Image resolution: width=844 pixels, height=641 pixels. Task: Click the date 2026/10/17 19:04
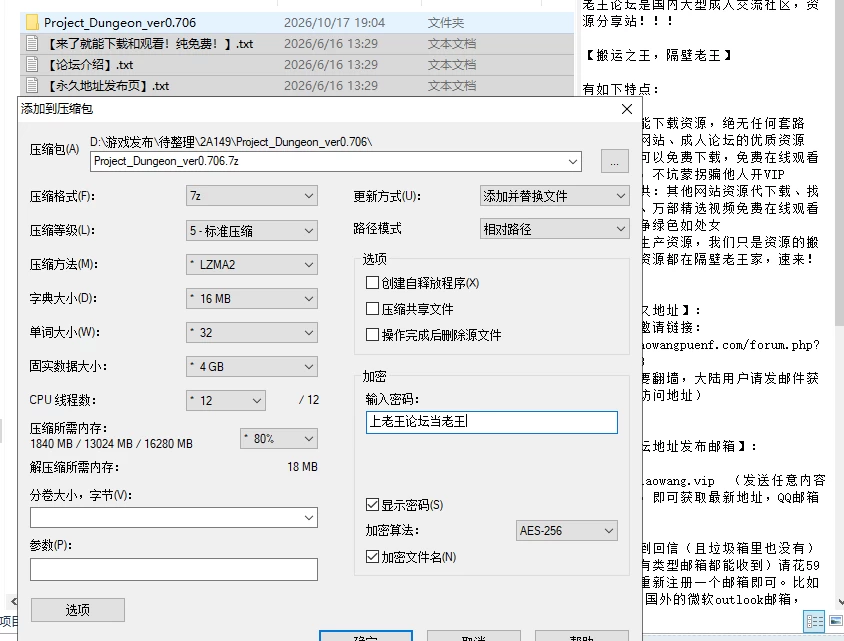point(334,23)
